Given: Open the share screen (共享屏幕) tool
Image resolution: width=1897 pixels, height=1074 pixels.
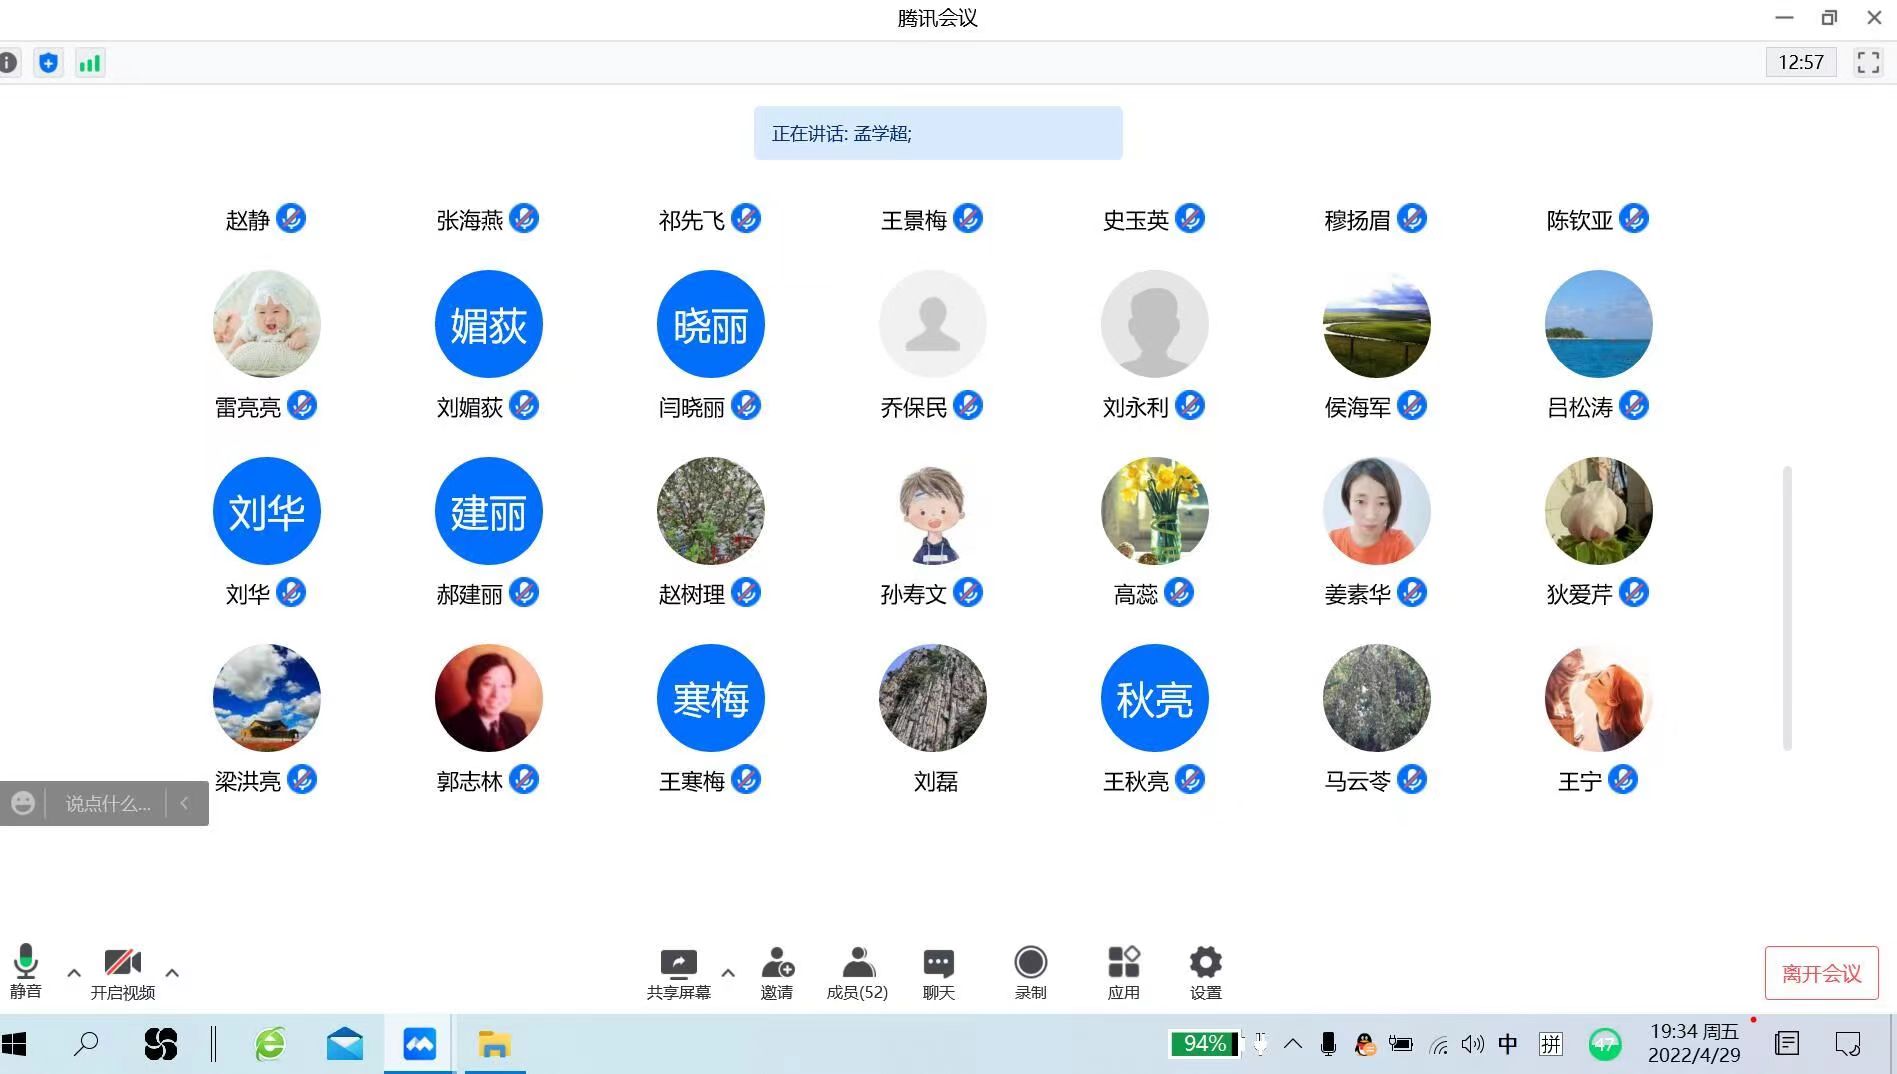Looking at the screenshot, I should pyautogui.click(x=678, y=972).
